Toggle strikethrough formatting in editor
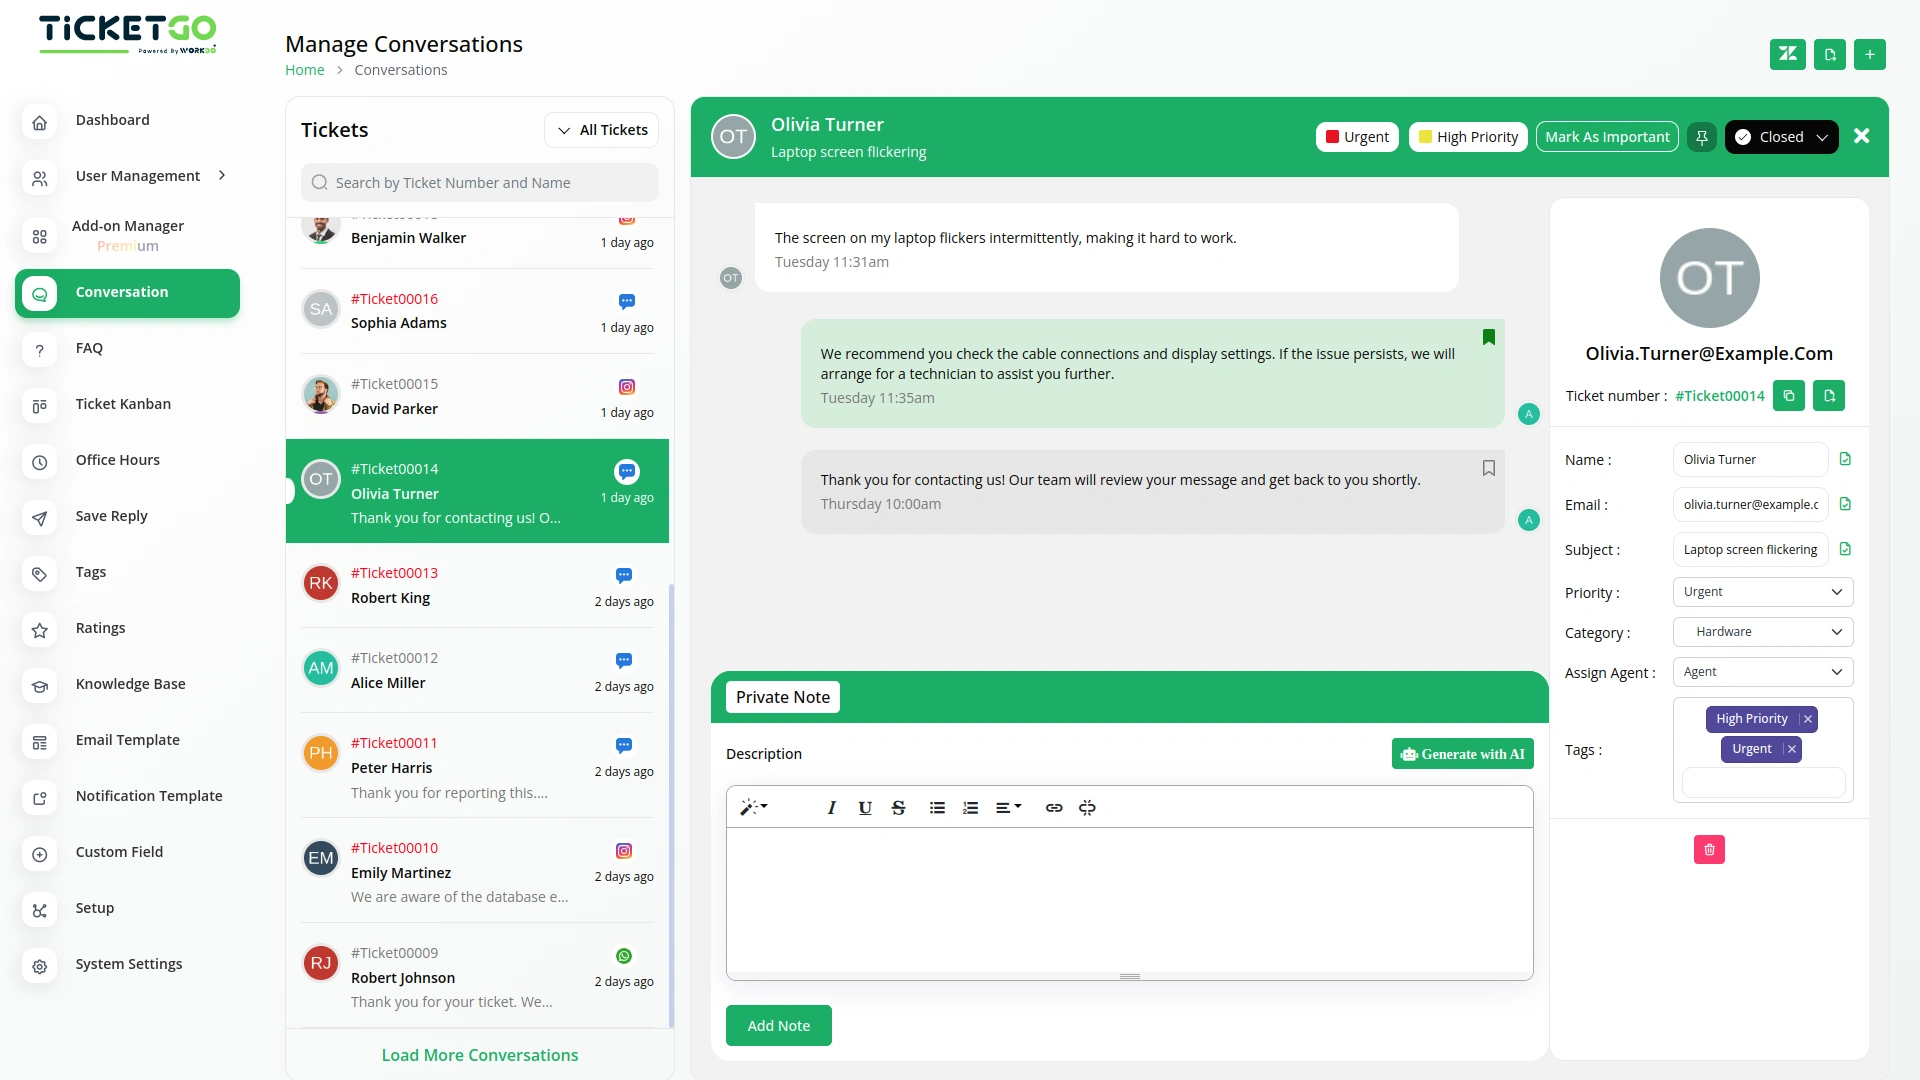 point(898,808)
